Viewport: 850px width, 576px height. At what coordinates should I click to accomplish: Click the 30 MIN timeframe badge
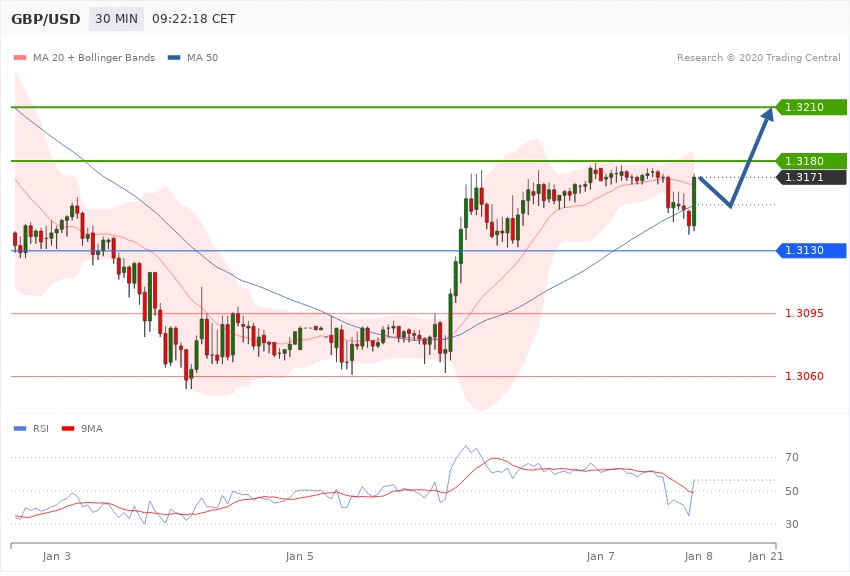pos(116,19)
